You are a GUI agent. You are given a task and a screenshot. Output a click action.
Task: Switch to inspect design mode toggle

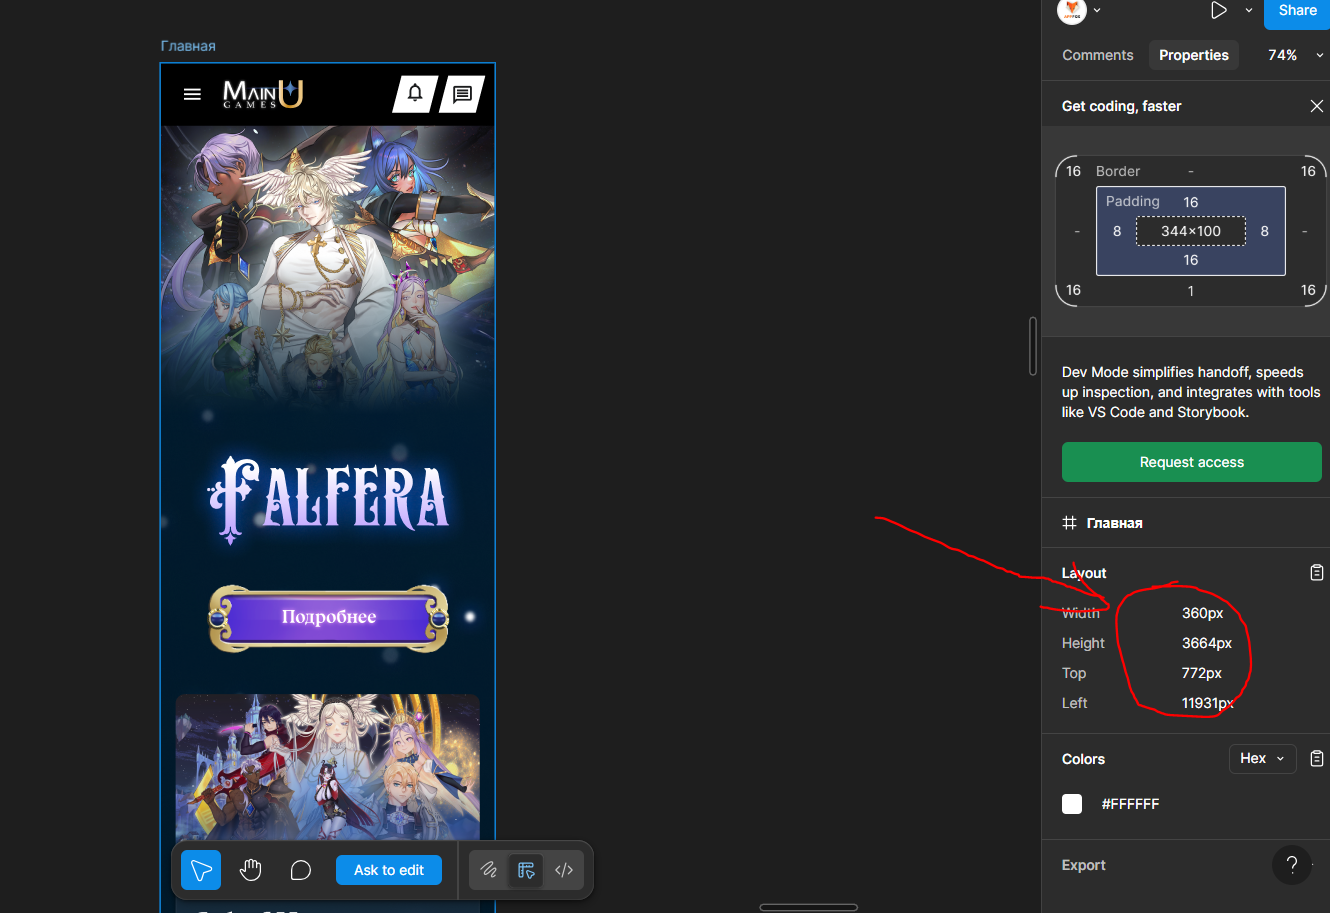pyautogui.click(x=526, y=870)
